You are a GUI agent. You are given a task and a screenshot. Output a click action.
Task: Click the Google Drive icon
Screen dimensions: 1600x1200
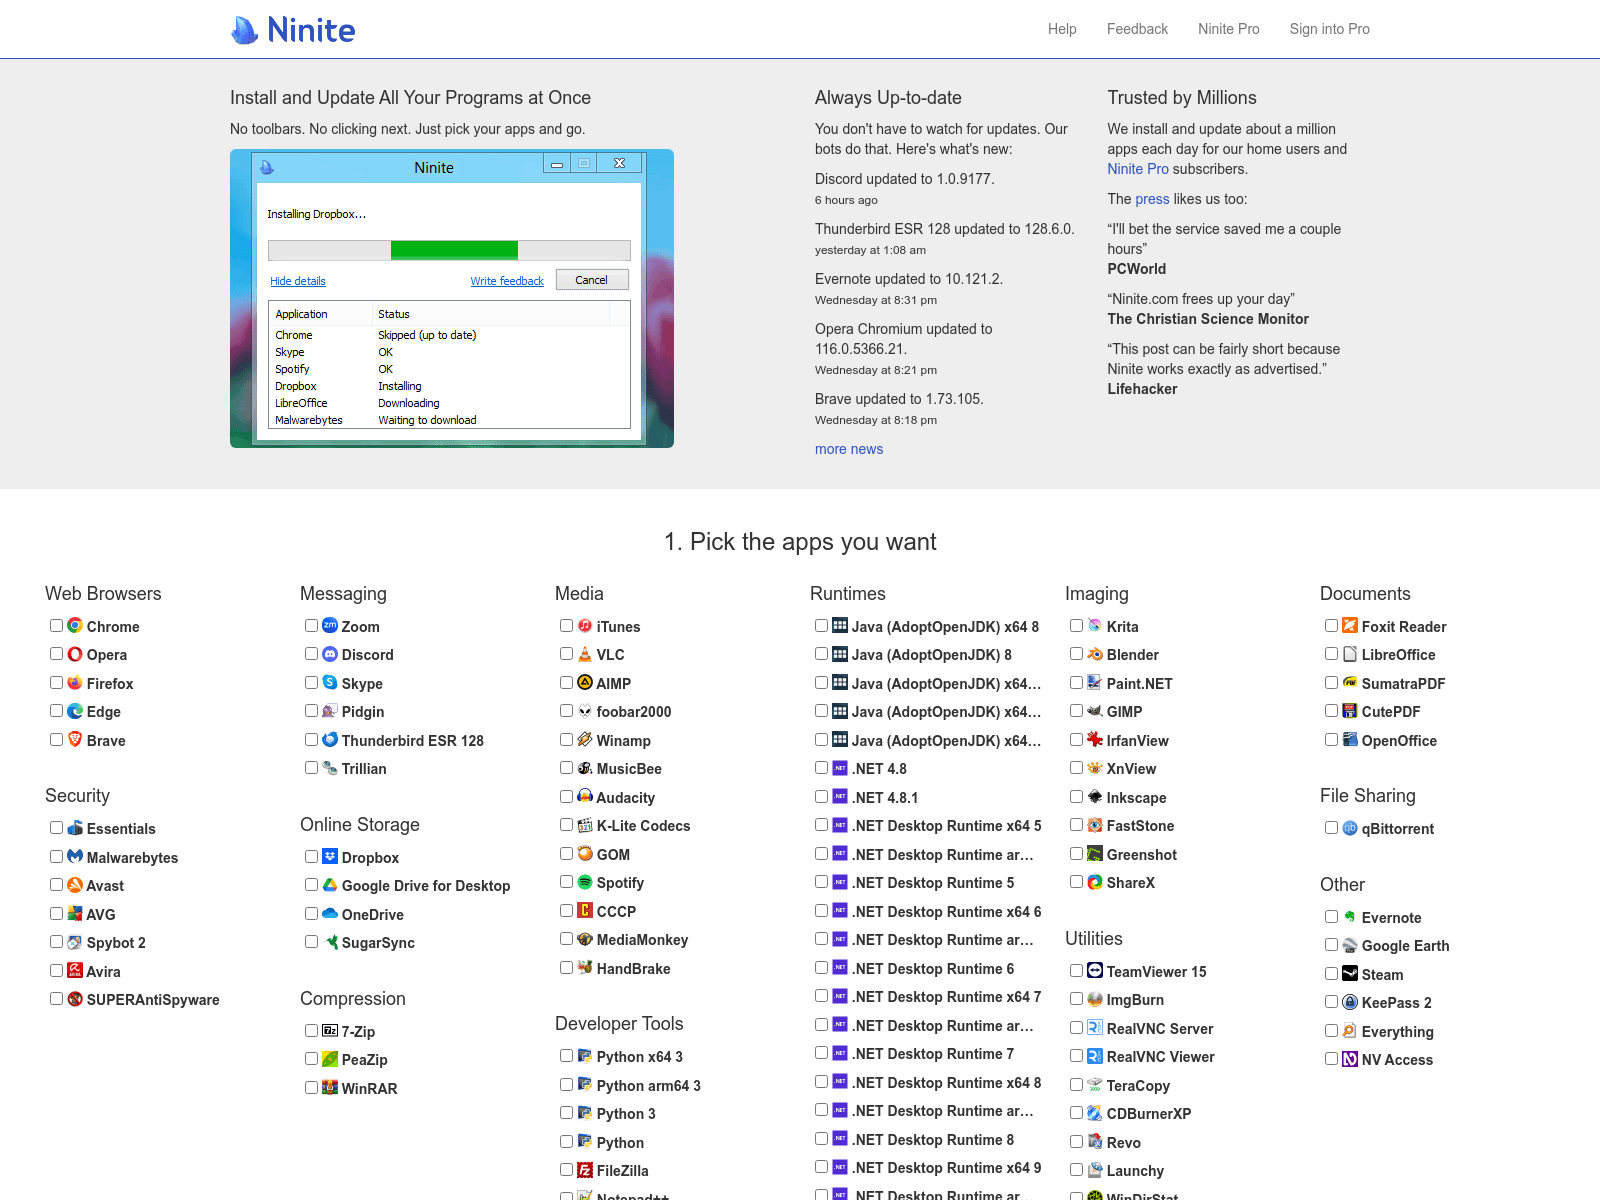click(x=330, y=885)
